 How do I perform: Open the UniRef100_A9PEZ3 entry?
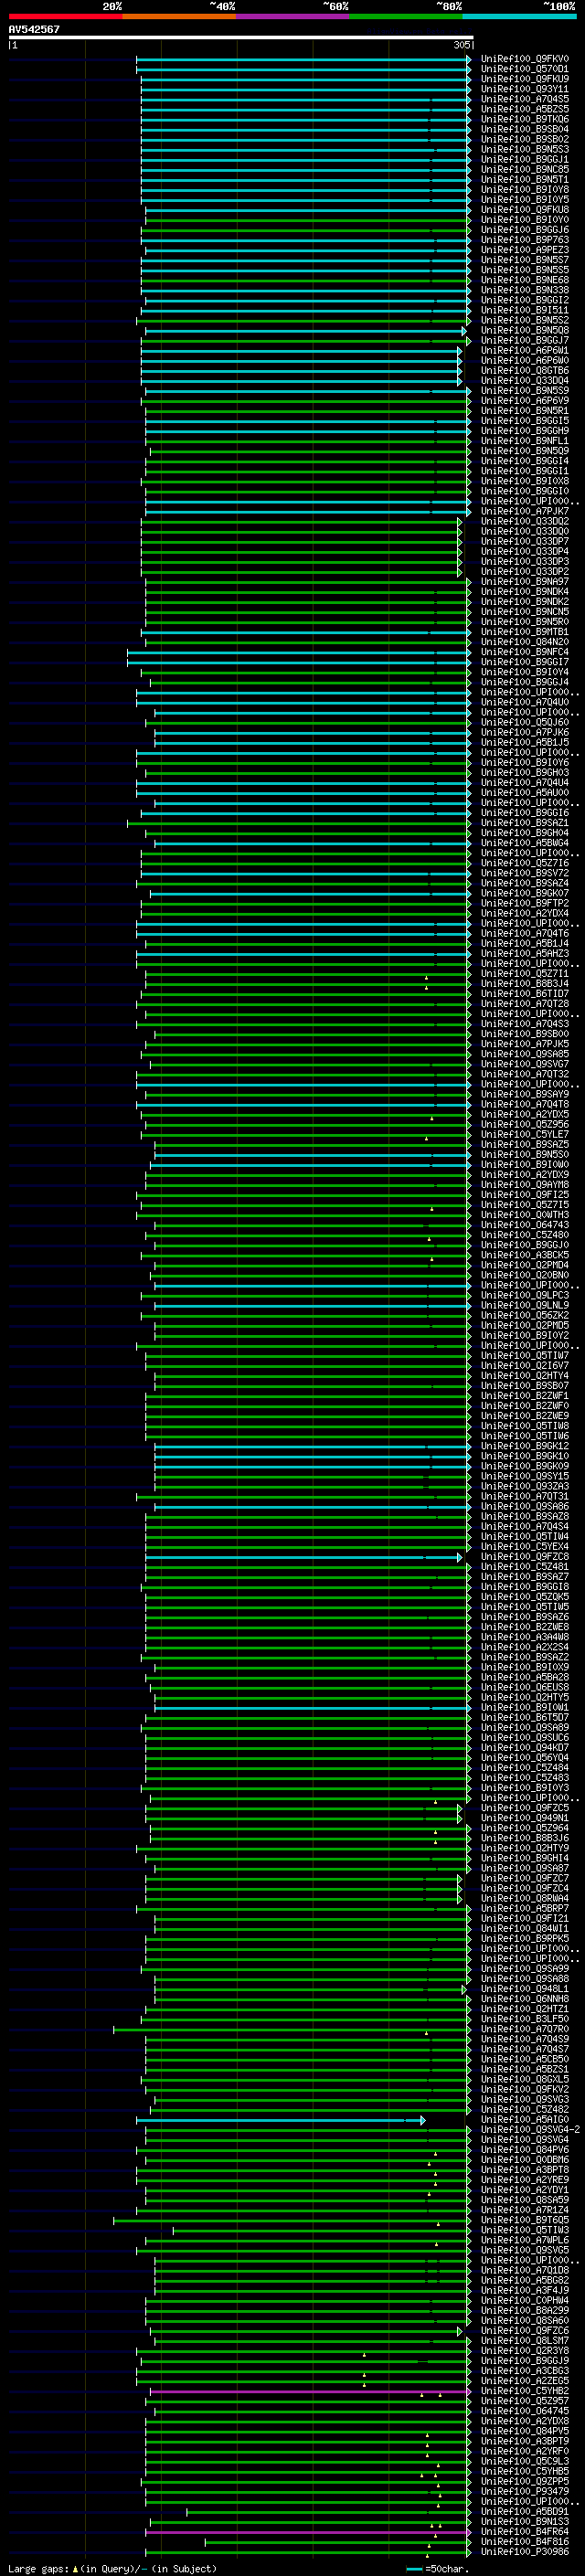tap(525, 250)
